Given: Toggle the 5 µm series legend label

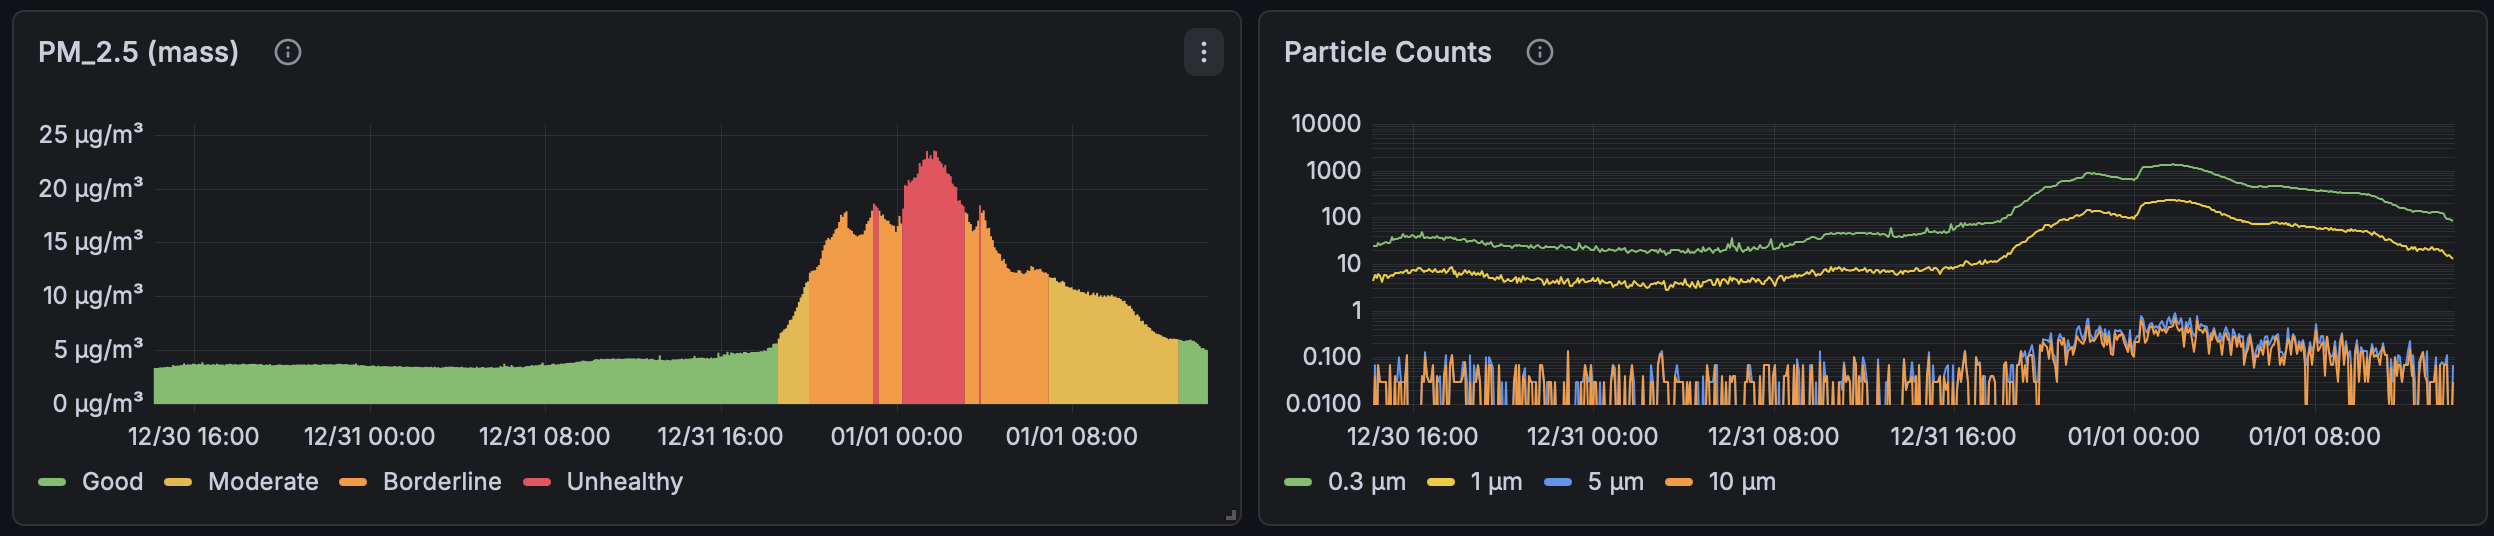Looking at the screenshot, I should [1615, 482].
